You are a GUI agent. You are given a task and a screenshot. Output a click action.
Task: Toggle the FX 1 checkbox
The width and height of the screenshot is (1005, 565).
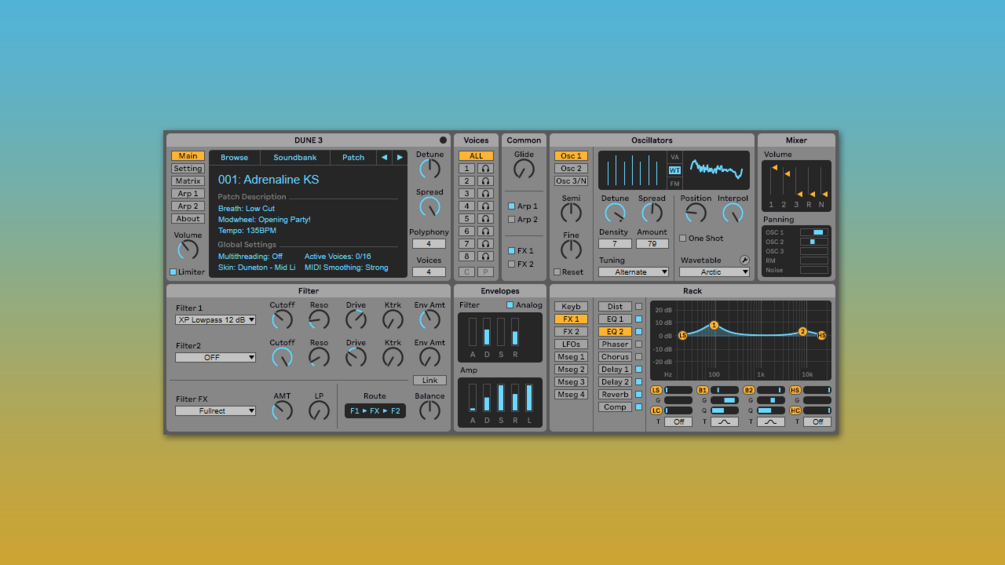pos(511,251)
